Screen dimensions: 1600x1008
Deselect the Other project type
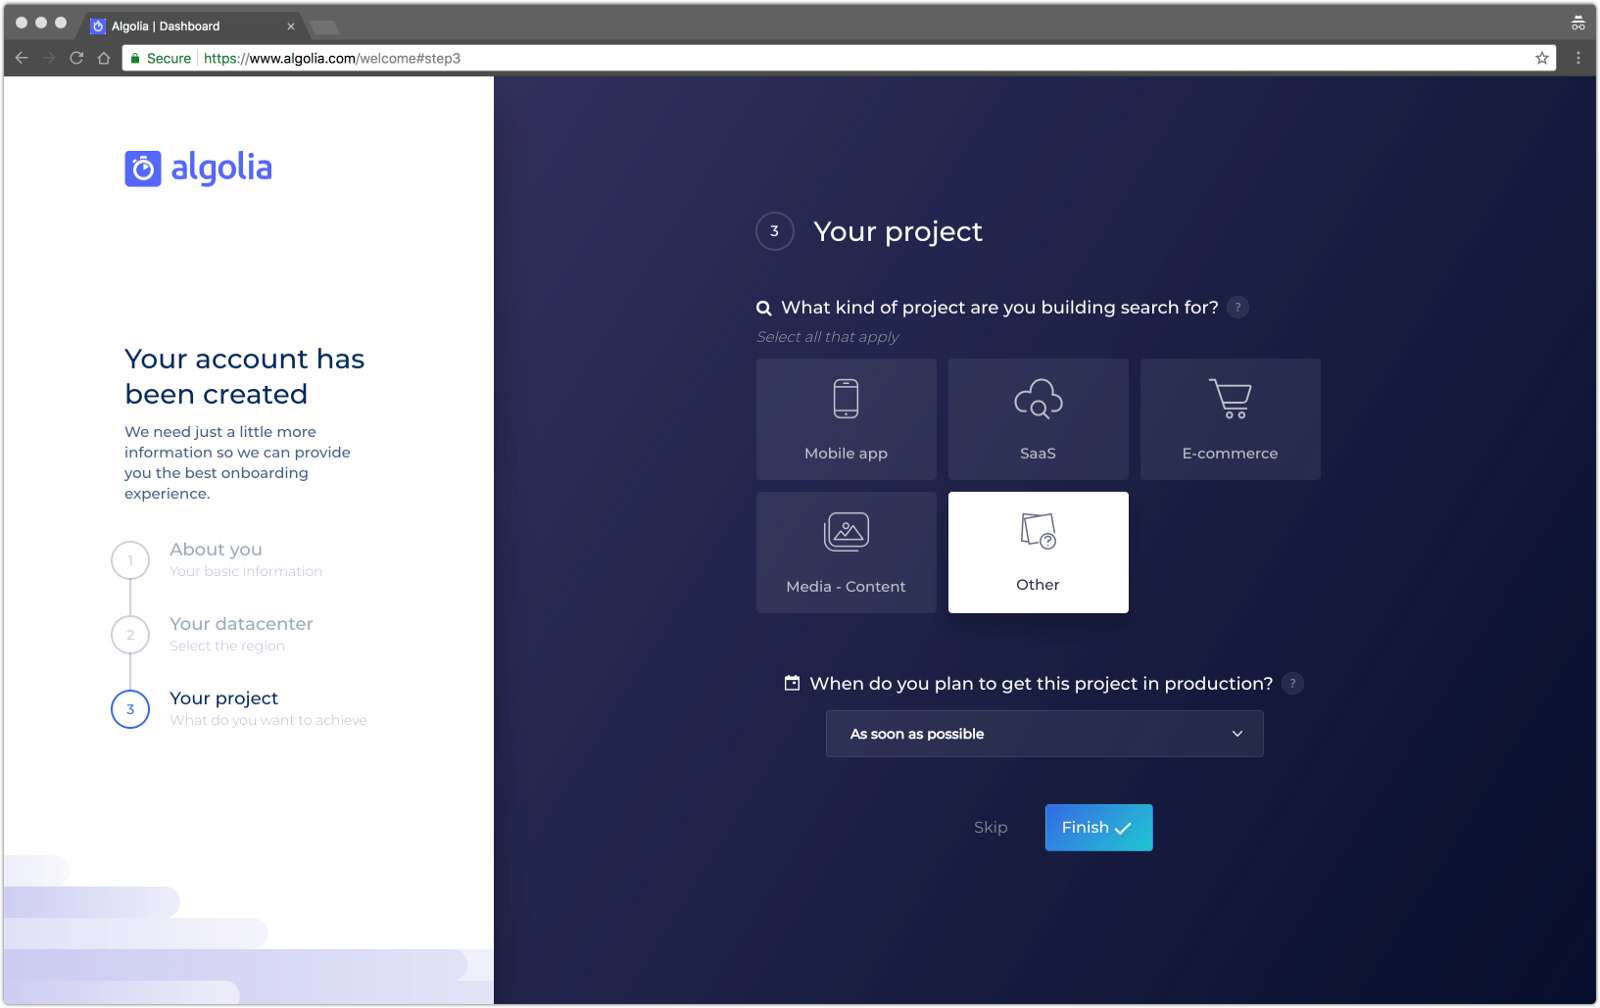pos(1038,552)
